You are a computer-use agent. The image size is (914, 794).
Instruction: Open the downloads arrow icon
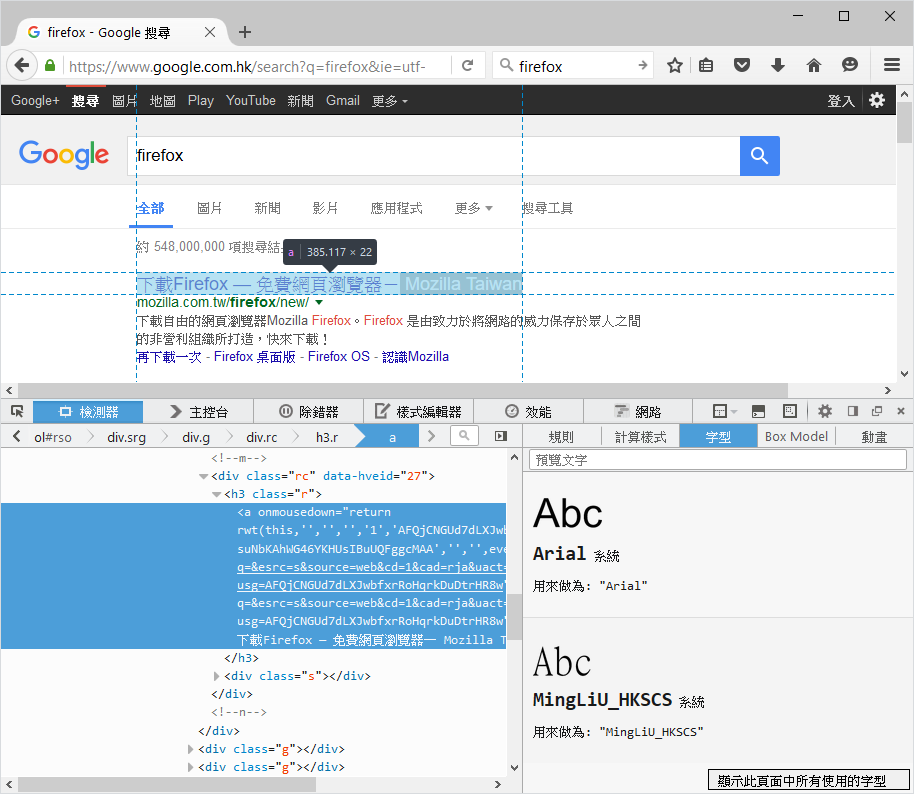click(777, 66)
